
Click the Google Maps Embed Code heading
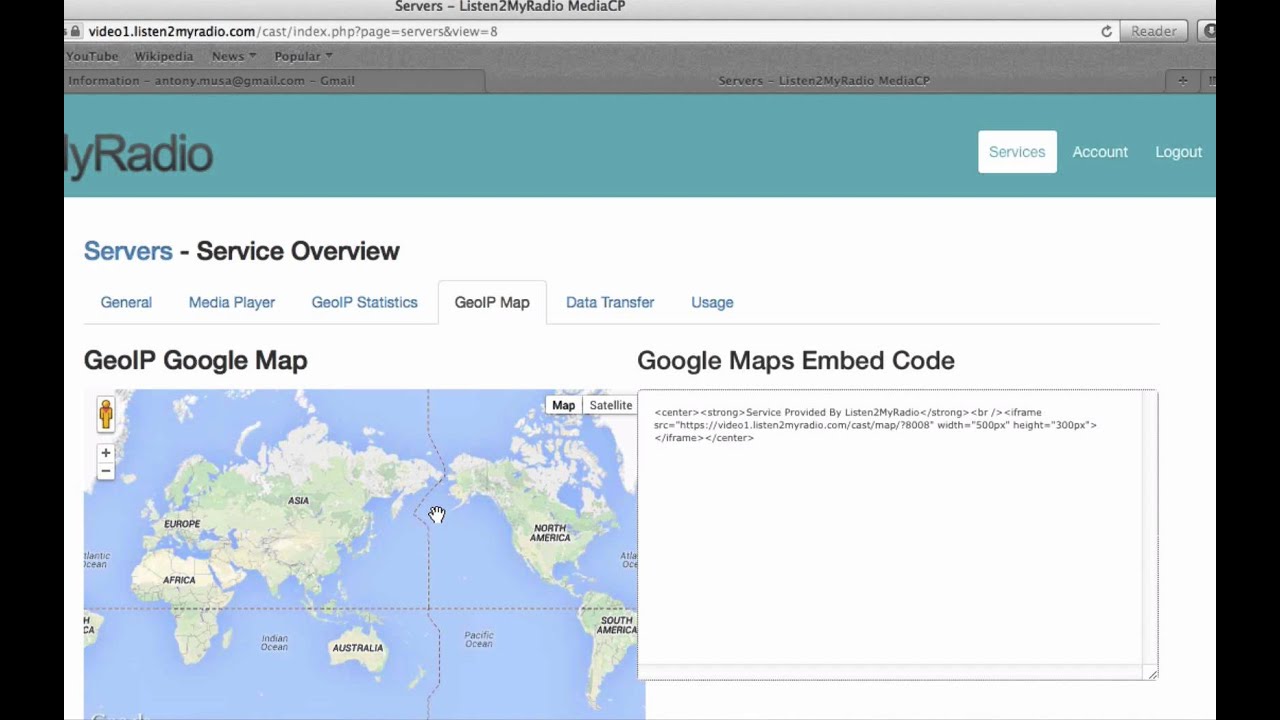coord(796,360)
